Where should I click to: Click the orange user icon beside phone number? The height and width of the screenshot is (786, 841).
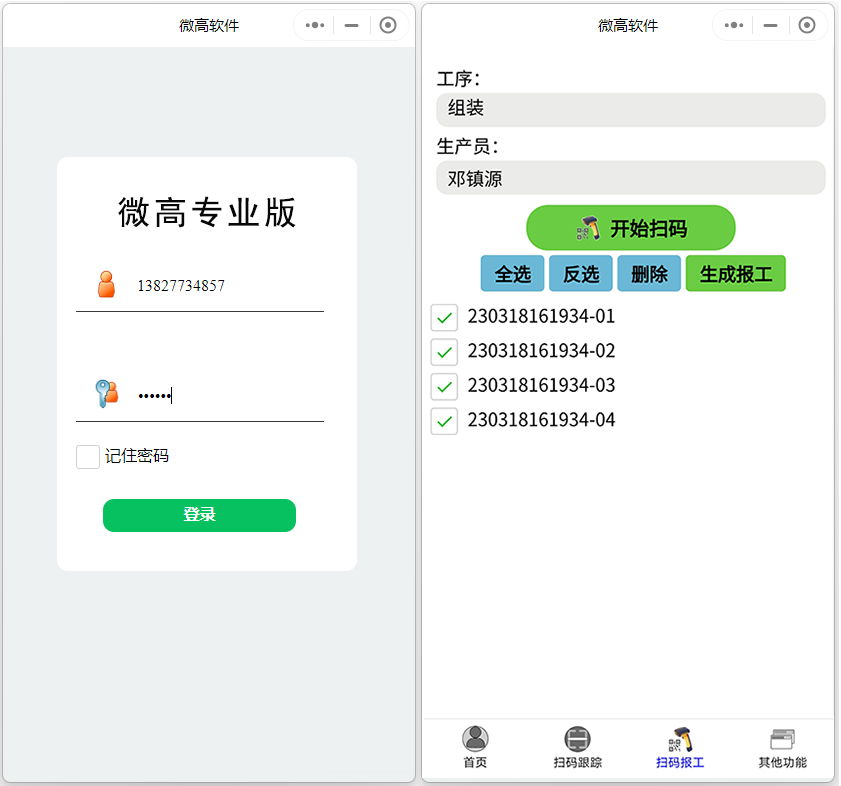coord(107,285)
